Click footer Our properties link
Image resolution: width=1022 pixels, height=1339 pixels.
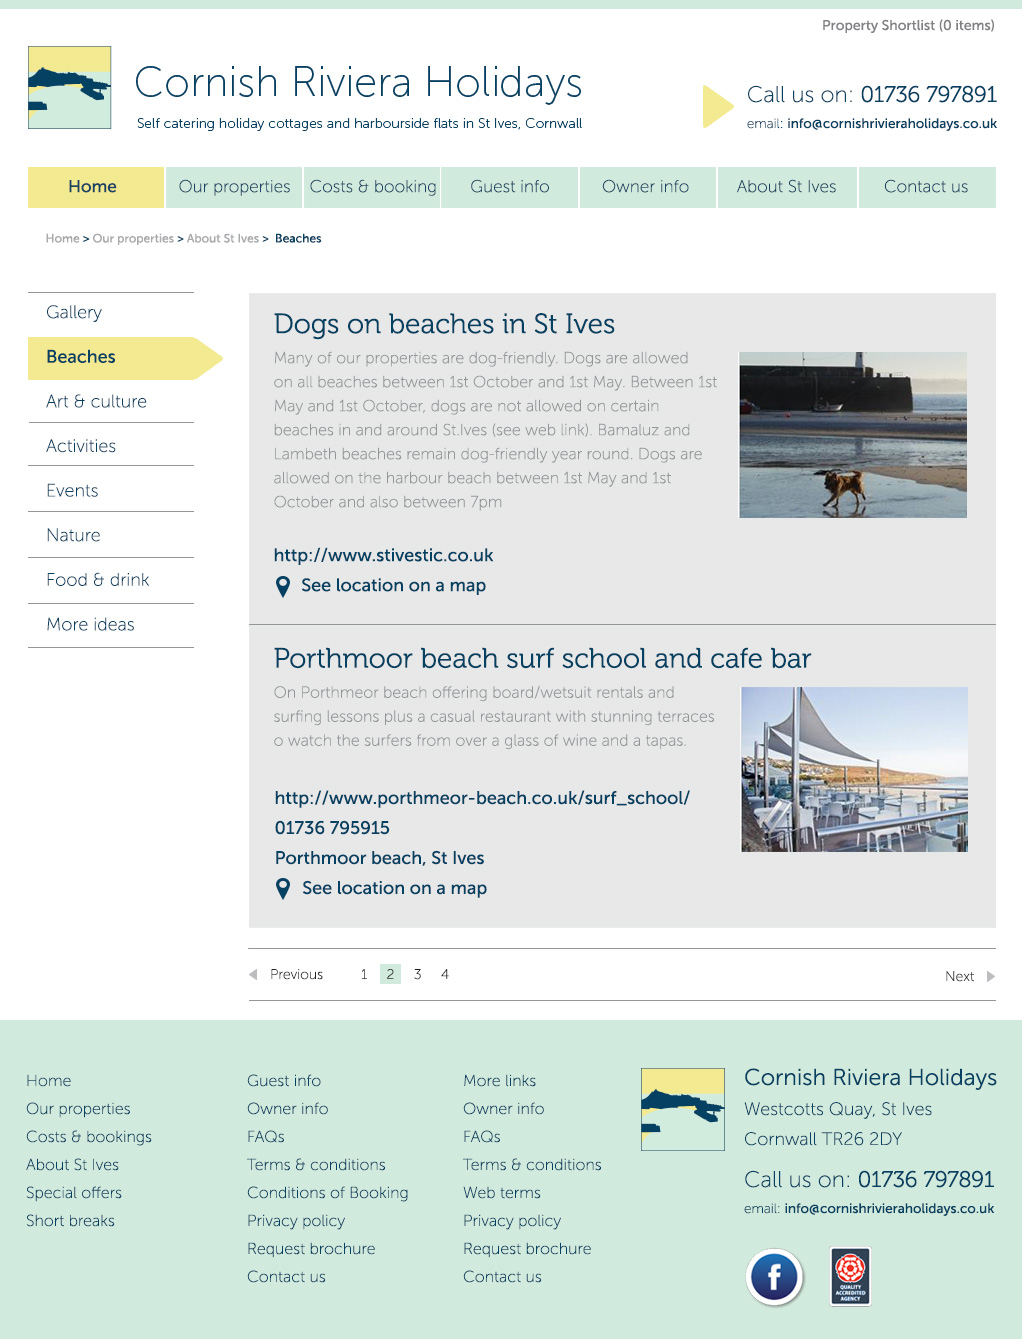pyautogui.click(x=78, y=1109)
